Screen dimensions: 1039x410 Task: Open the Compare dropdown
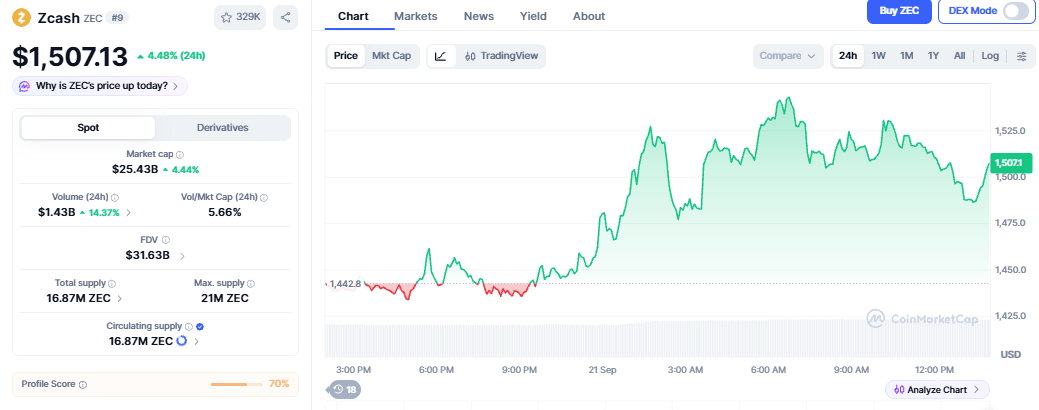pos(788,56)
